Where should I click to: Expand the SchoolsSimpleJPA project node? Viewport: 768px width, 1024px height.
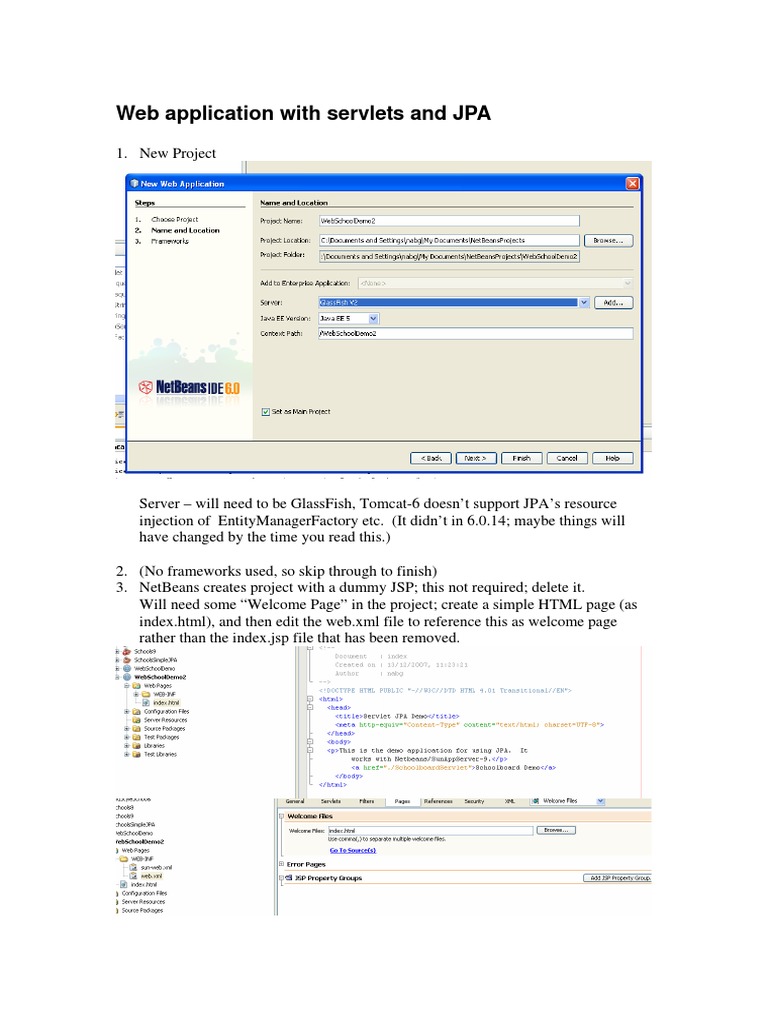click(x=118, y=660)
